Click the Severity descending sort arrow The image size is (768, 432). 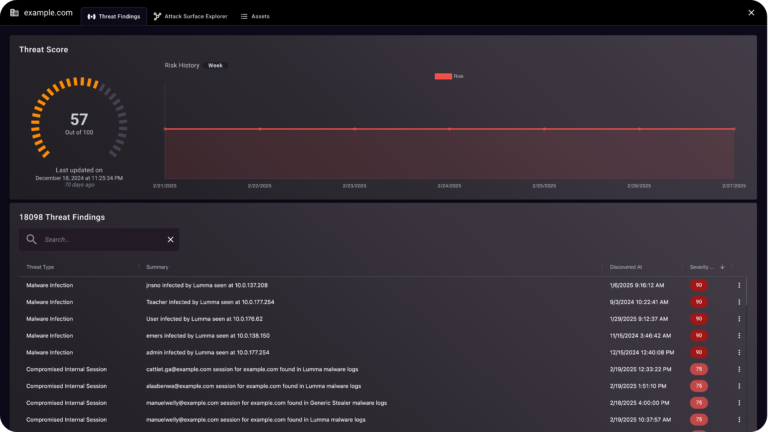click(x=722, y=267)
